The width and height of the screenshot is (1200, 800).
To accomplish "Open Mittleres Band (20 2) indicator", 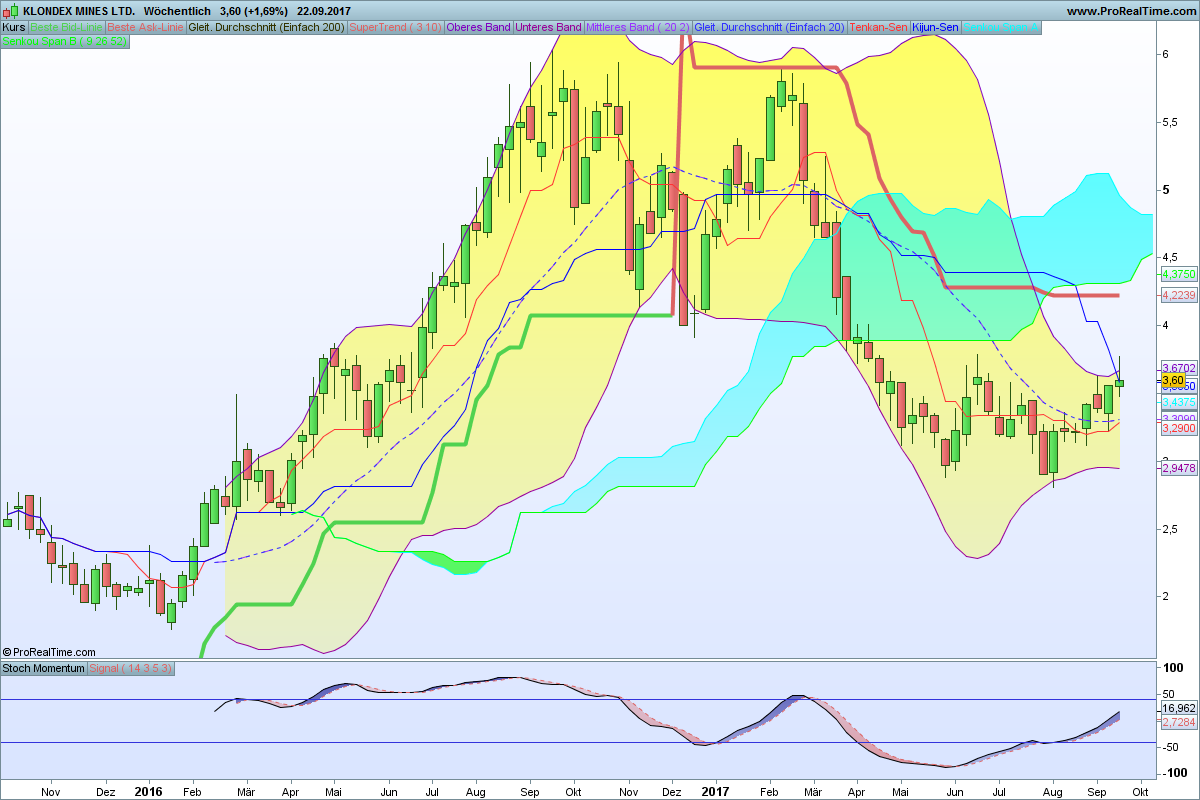I will pos(637,27).
